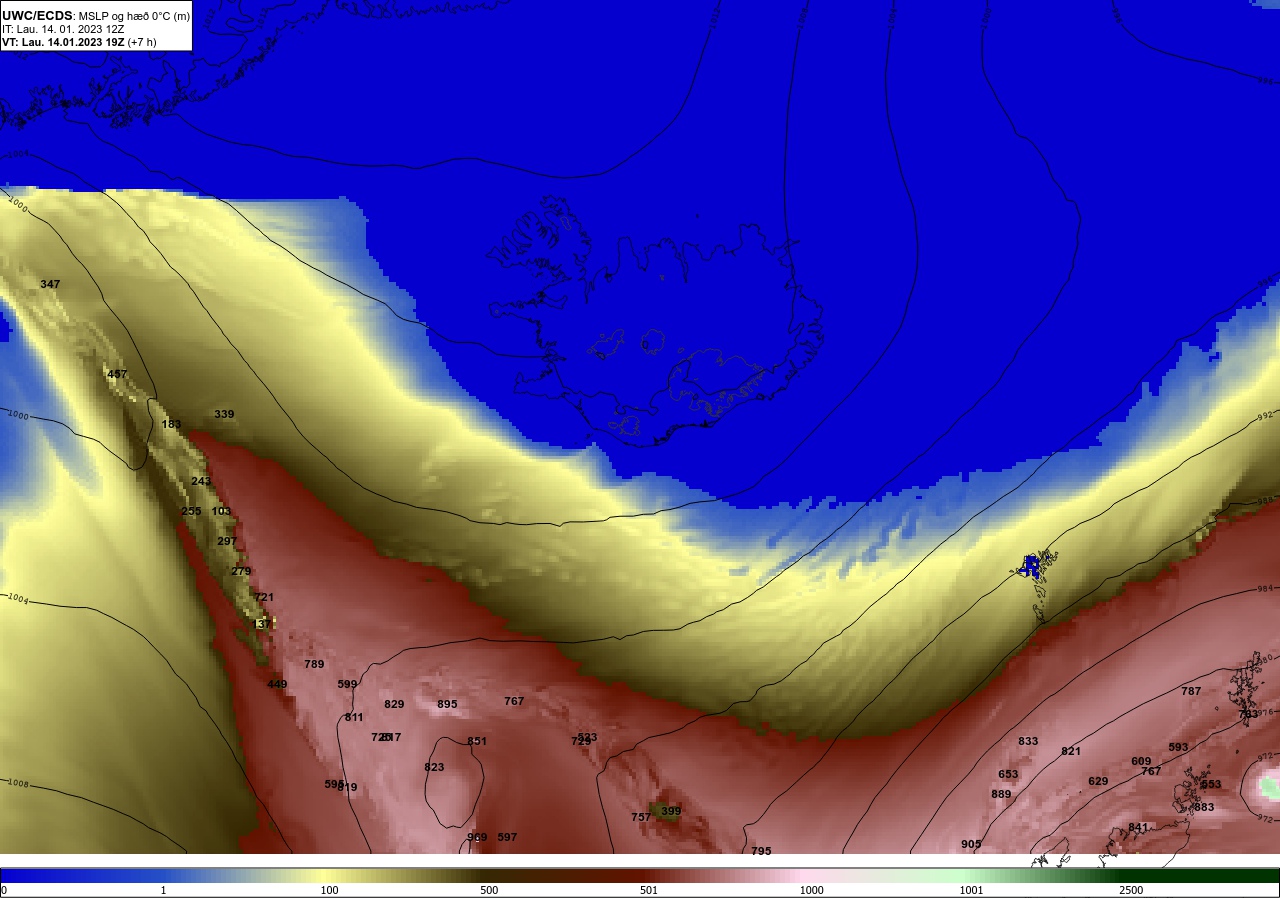This screenshot has width=1280, height=898.
Task: Click the map value 969
Action: [477, 837]
